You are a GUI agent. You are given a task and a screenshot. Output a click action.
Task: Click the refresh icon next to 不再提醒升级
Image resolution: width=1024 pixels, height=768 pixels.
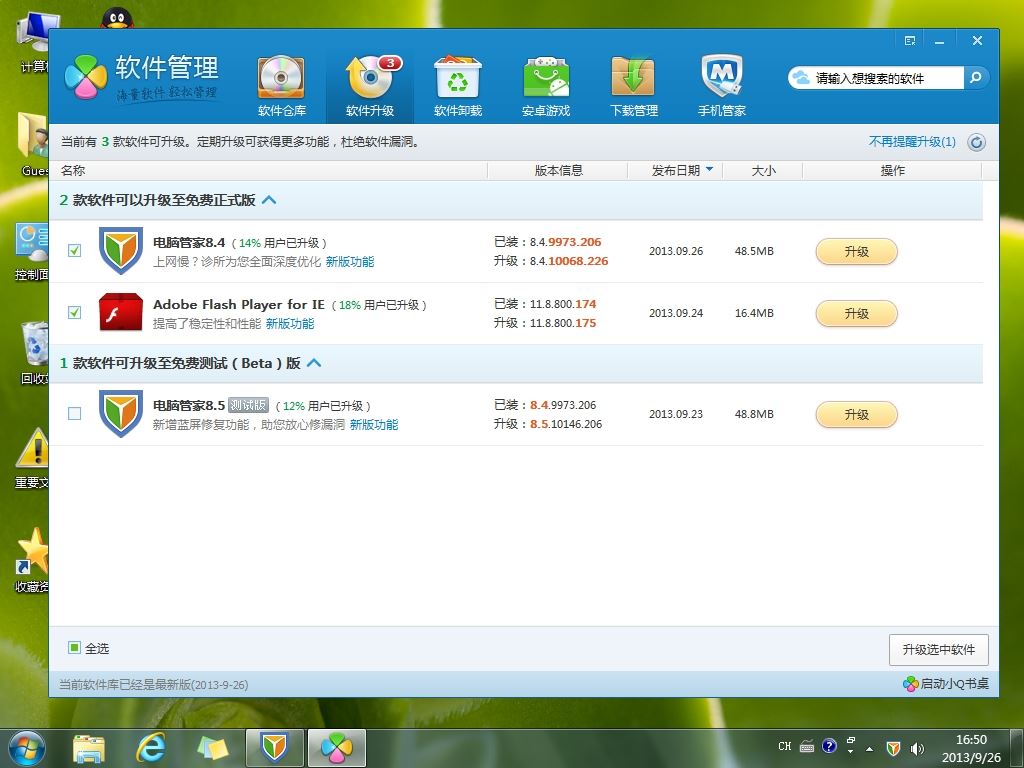[976, 142]
